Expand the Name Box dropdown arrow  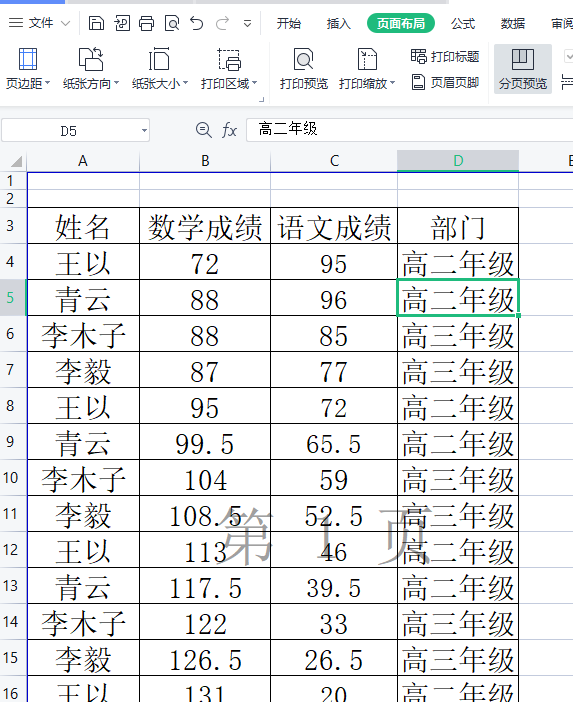click(144, 131)
